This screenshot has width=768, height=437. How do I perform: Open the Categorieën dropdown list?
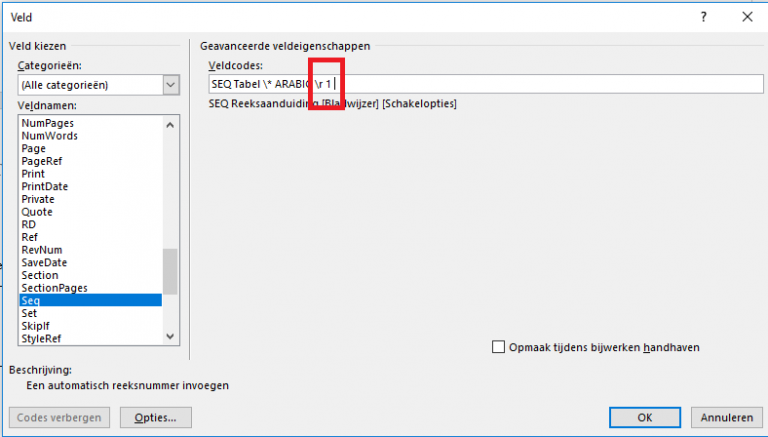tap(170, 85)
